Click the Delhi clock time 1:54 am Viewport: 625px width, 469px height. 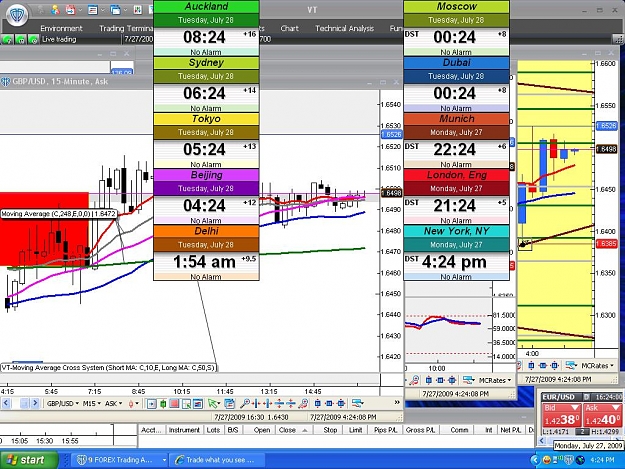(x=204, y=262)
